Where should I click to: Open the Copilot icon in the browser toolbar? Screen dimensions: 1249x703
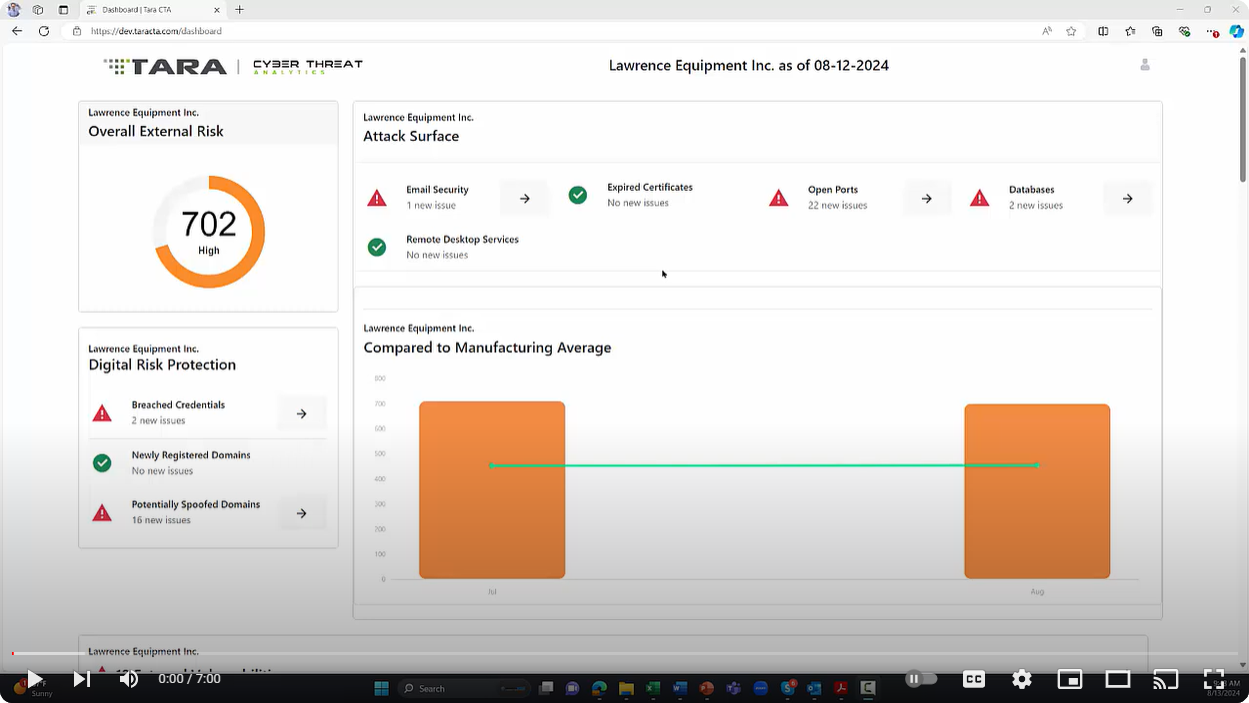(1236, 31)
